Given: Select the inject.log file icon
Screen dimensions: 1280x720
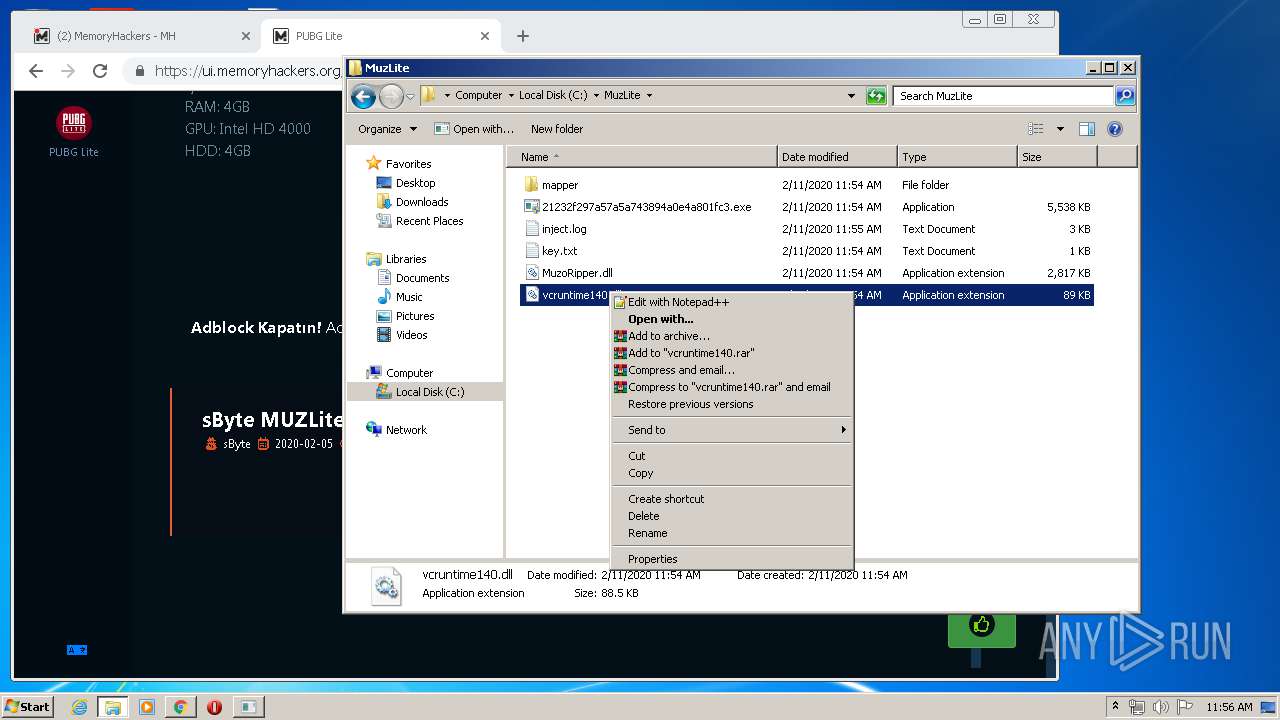Looking at the screenshot, I should click(x=532, y=229).
